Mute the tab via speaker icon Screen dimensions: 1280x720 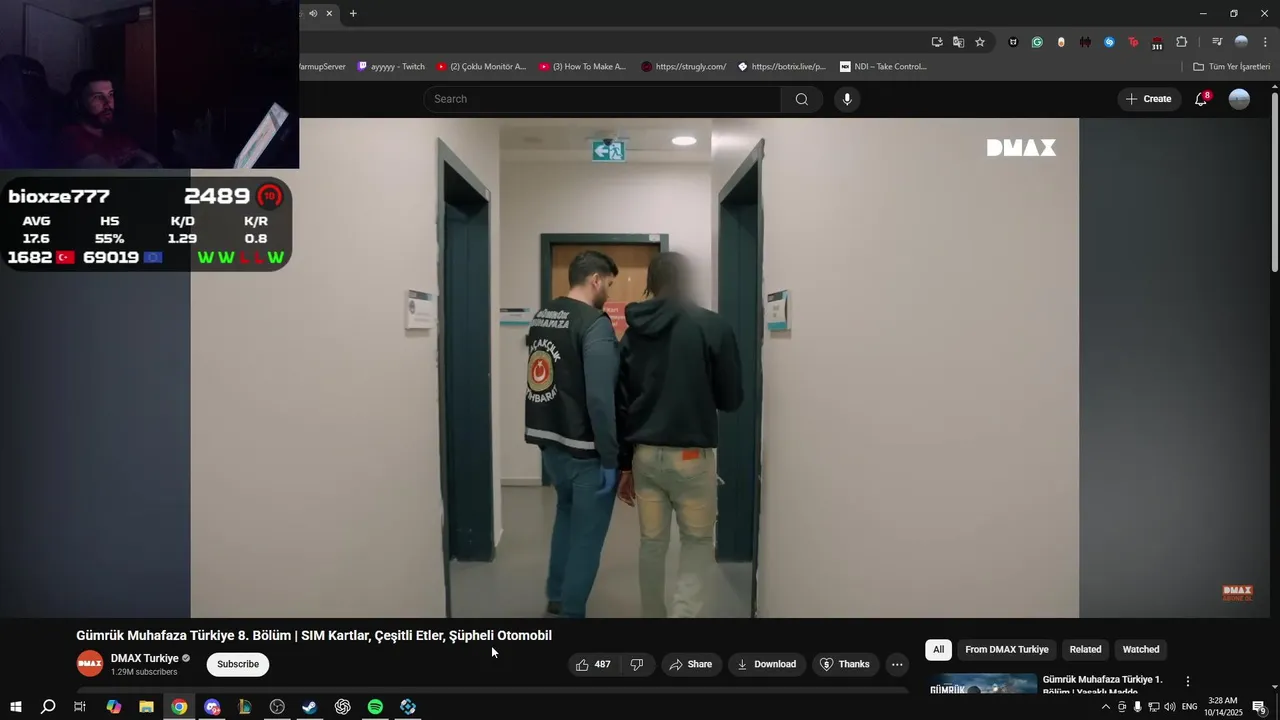(x=313, y=13)
